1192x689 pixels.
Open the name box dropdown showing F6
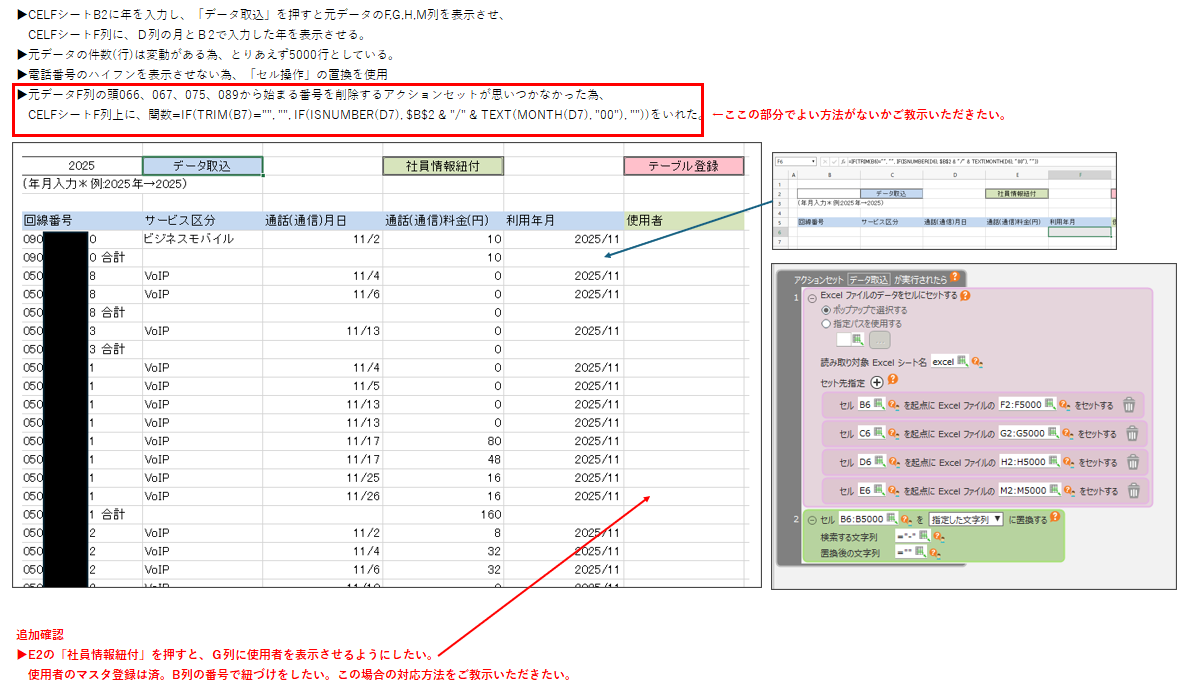tap(814, 160)
